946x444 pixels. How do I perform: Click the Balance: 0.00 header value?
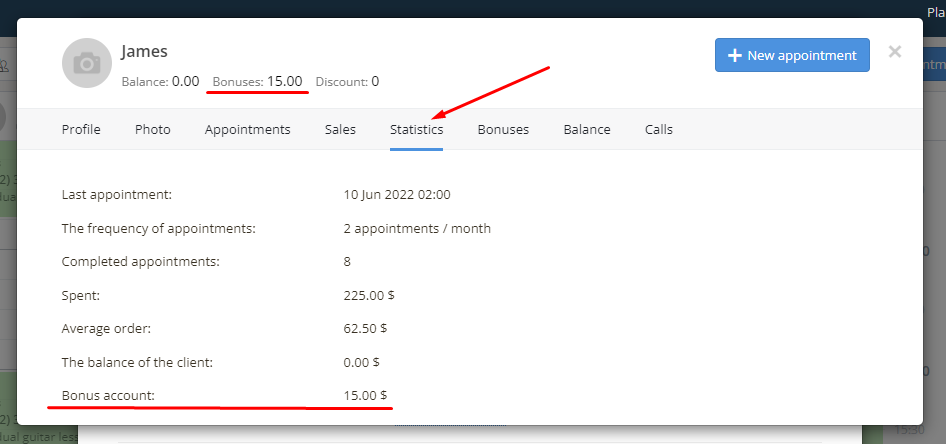click(x=160, y=81)
